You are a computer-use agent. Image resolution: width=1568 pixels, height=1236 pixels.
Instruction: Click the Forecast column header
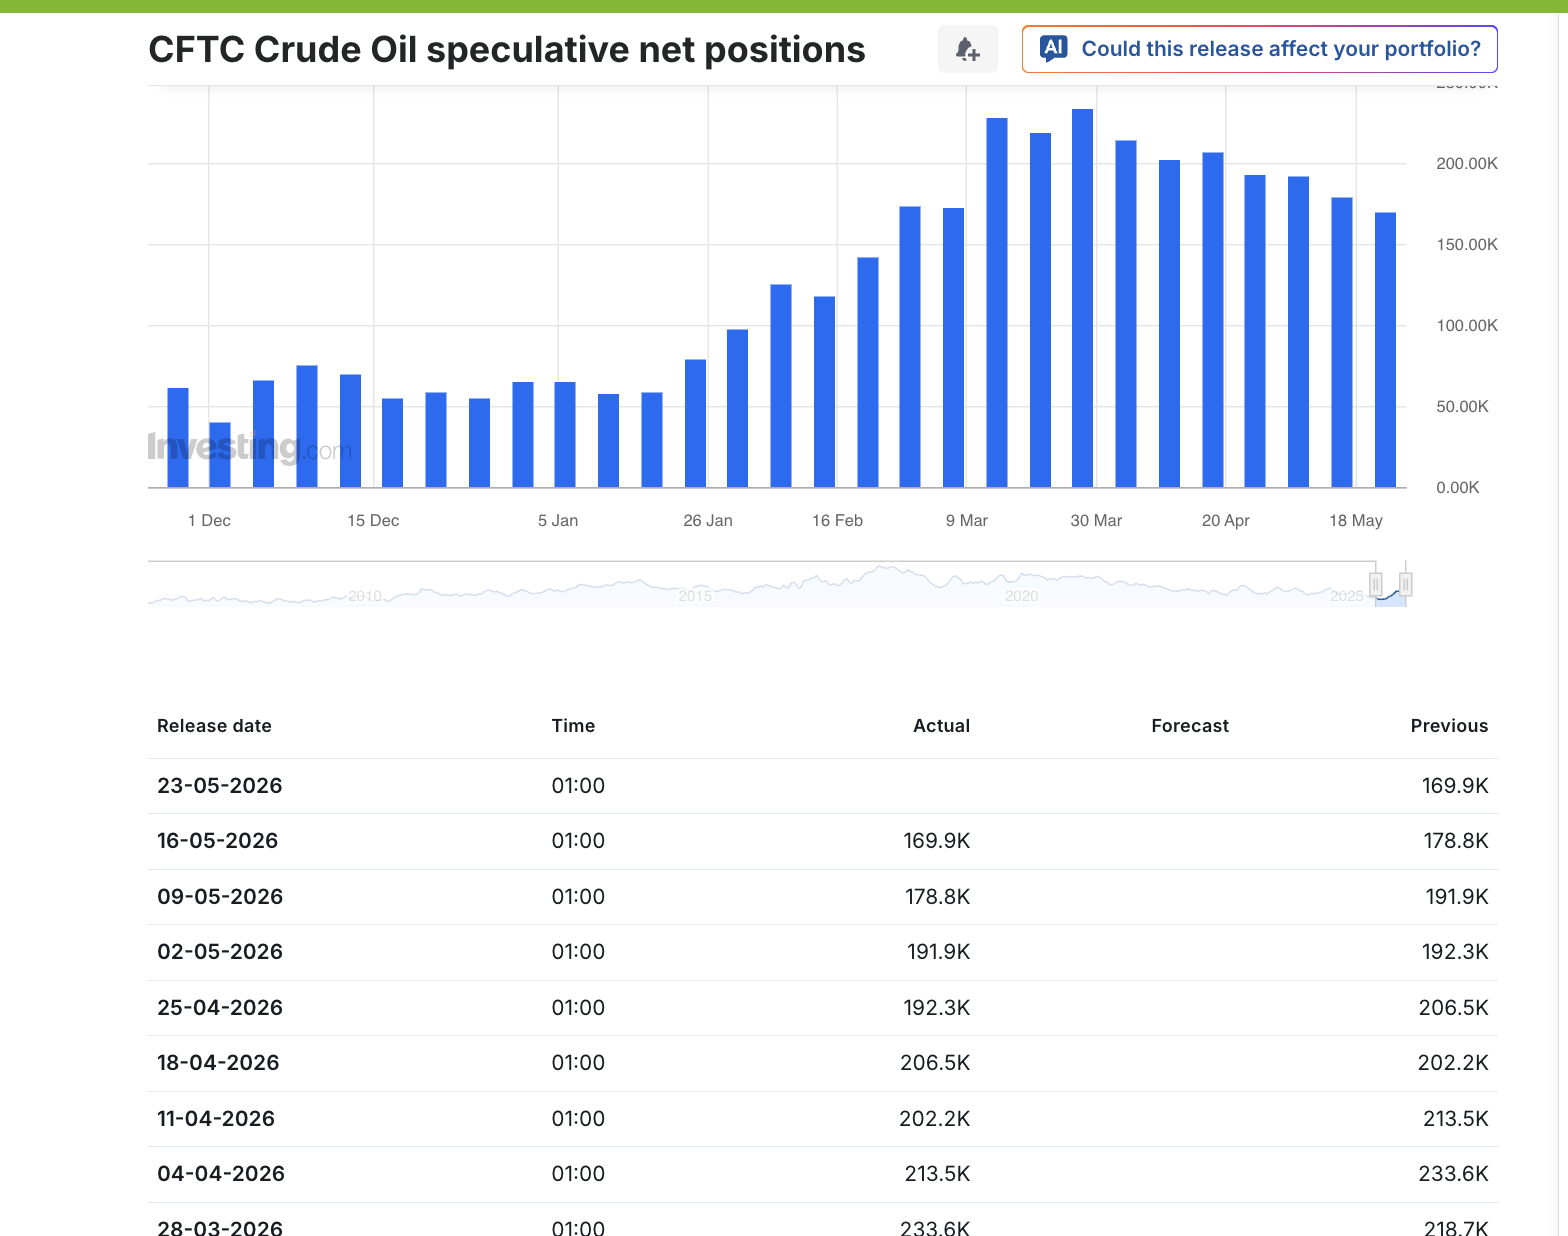[x=1190, y=726]
